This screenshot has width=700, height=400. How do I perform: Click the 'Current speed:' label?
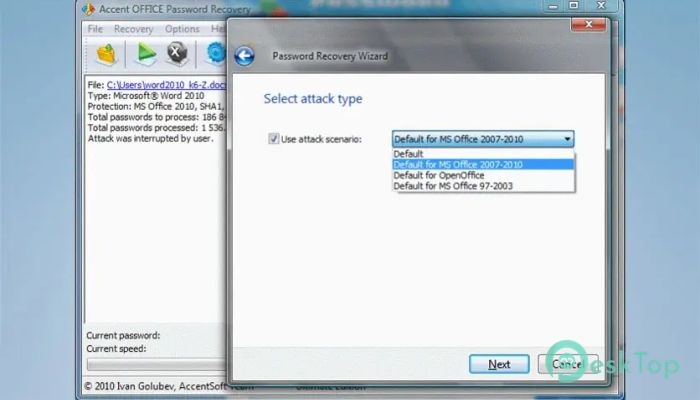[x=116, y=349]
